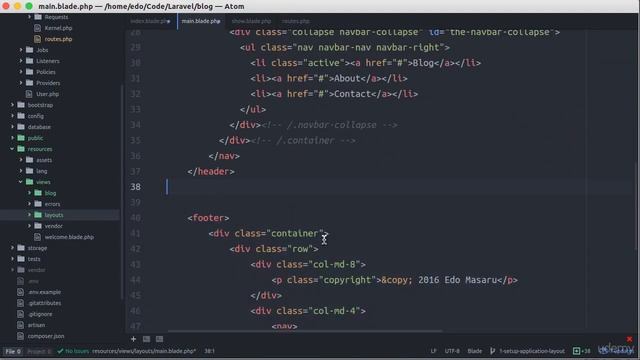
Task: Expand the vendor folder inside views
Action: [x=29, y=226]
